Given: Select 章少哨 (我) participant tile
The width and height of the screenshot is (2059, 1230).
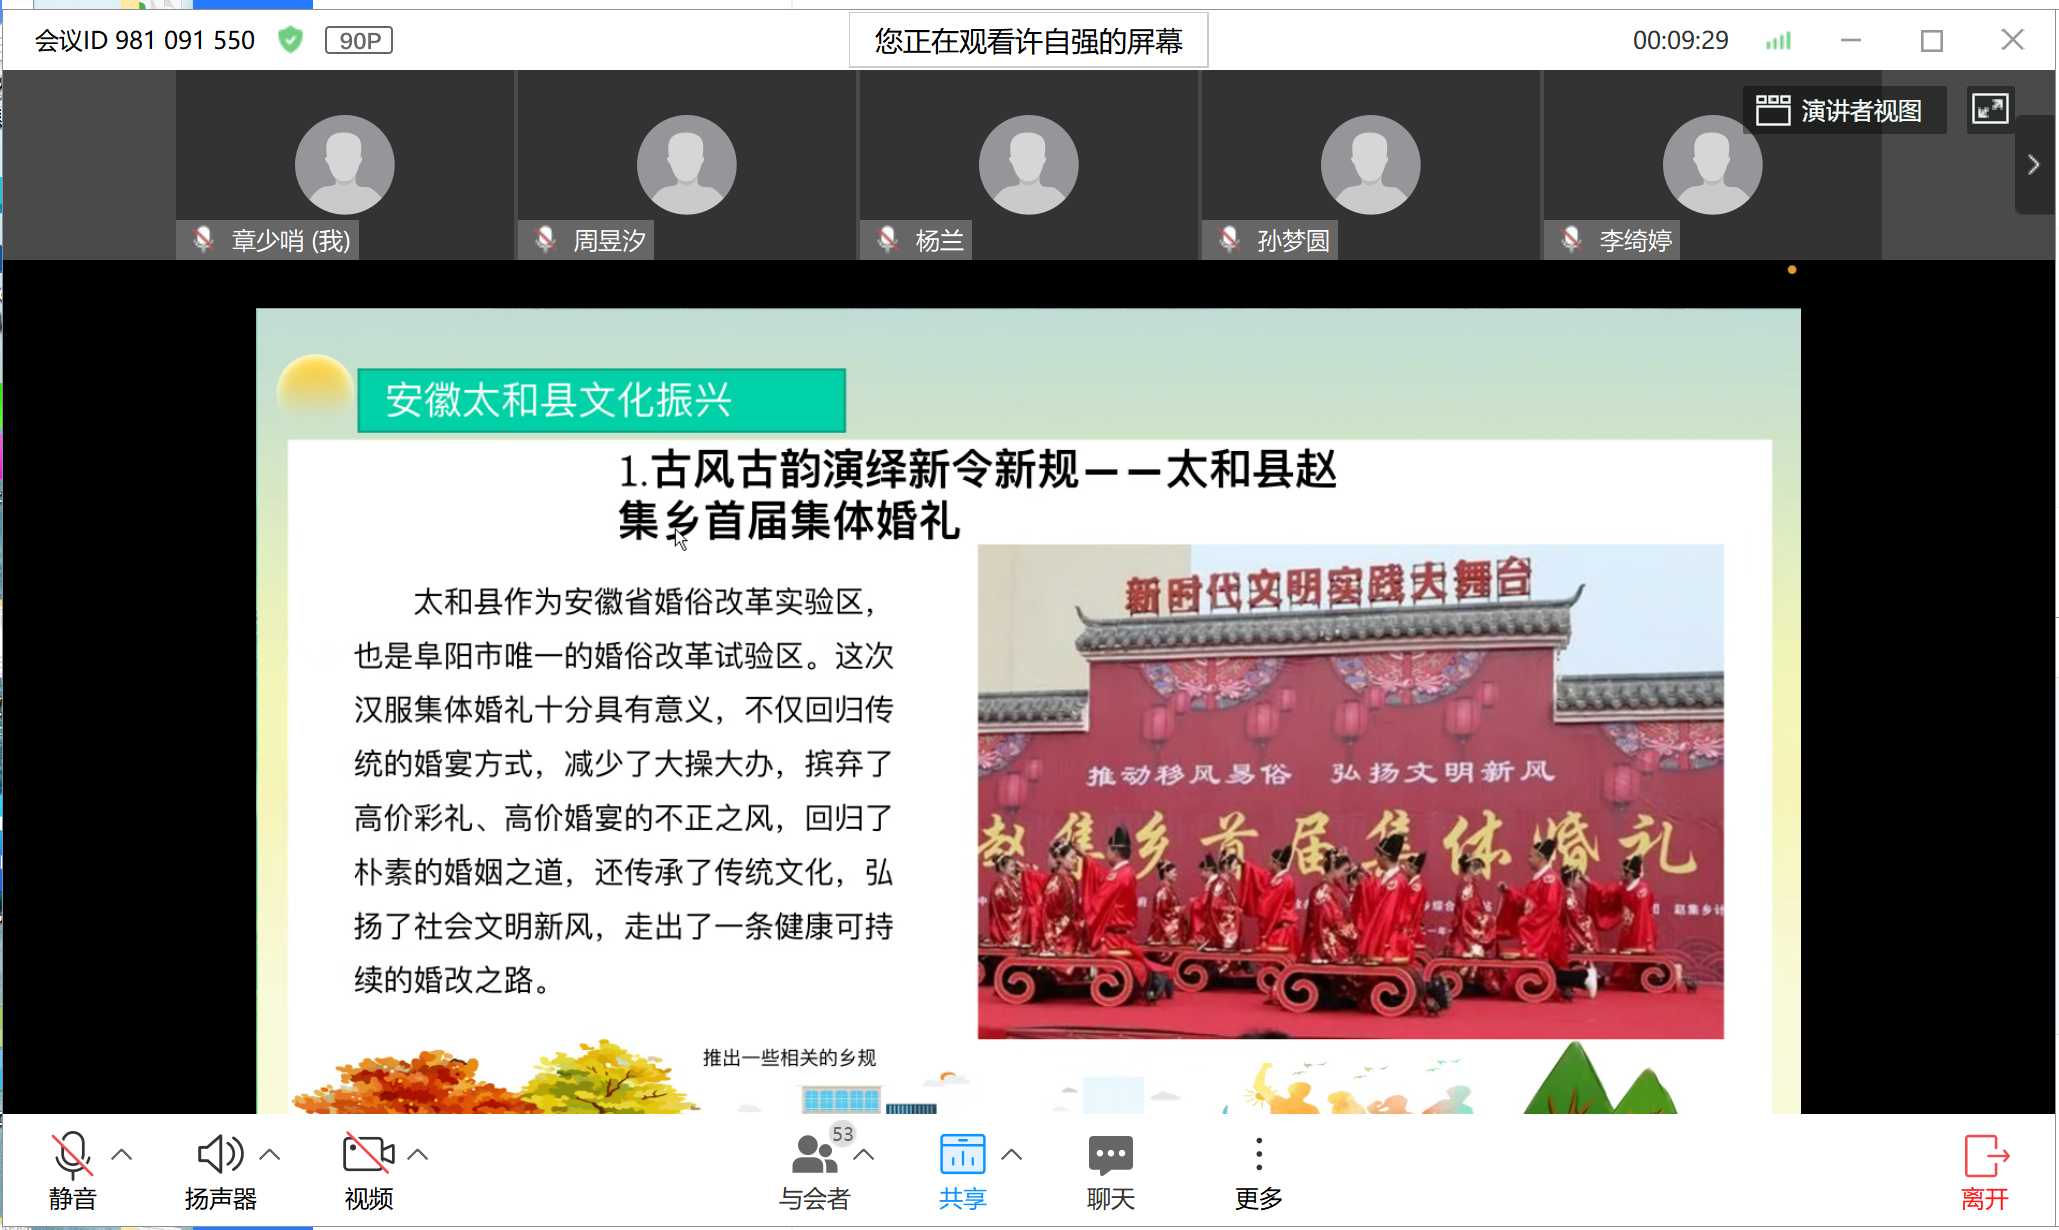Looking at the screenshot, I should point(344,165).
